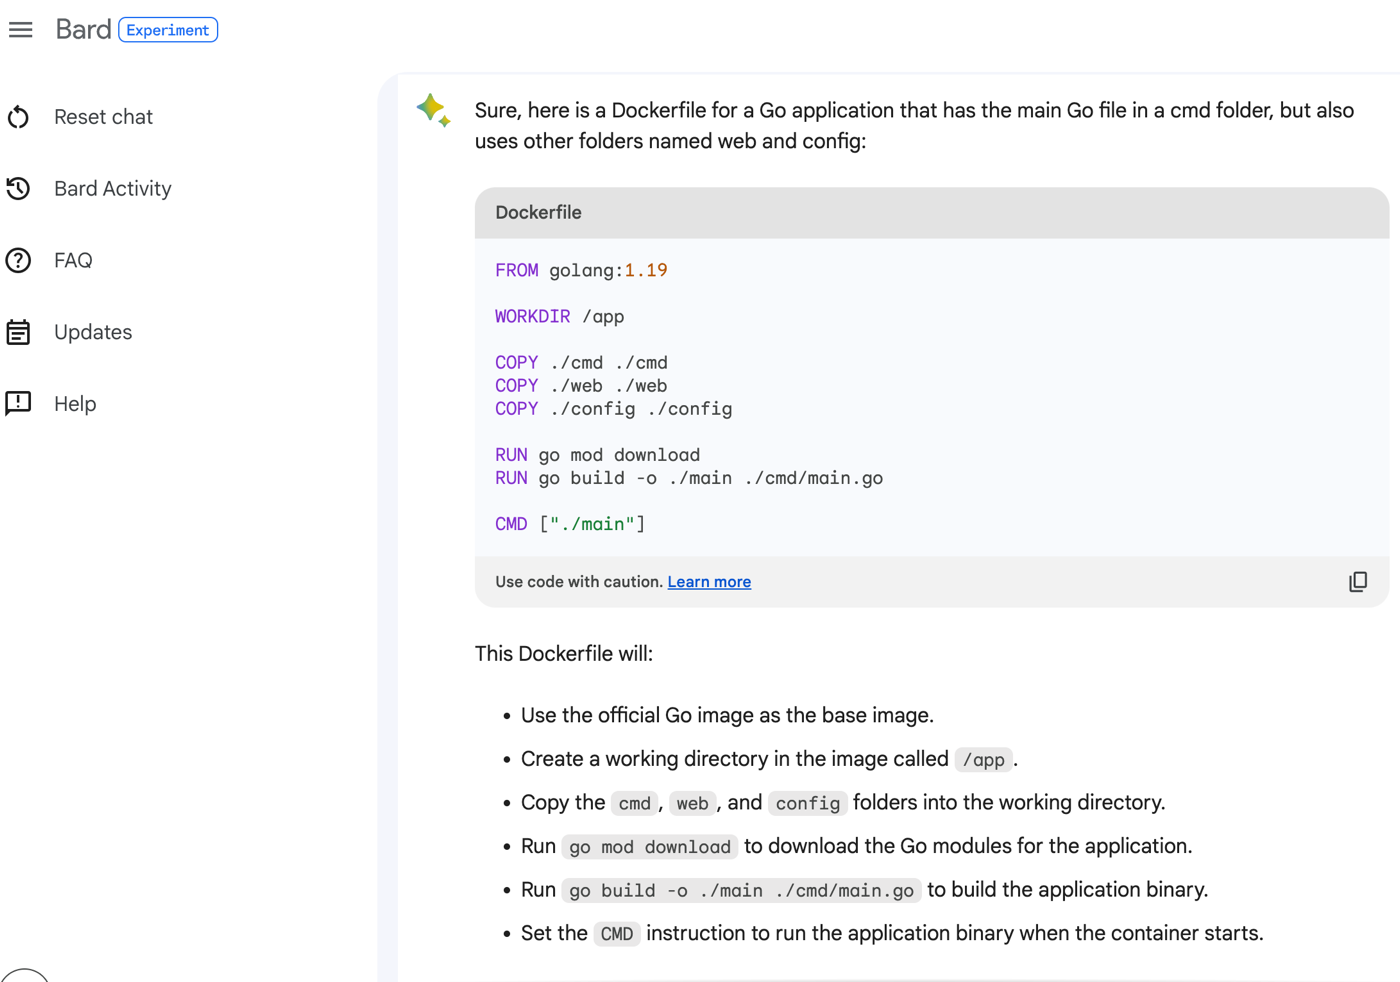Image resolution: width=1400 pixels, height=982 pixels.
Task: Copy the Dockerfile code using copy icon
Action: click(1357, 582)
